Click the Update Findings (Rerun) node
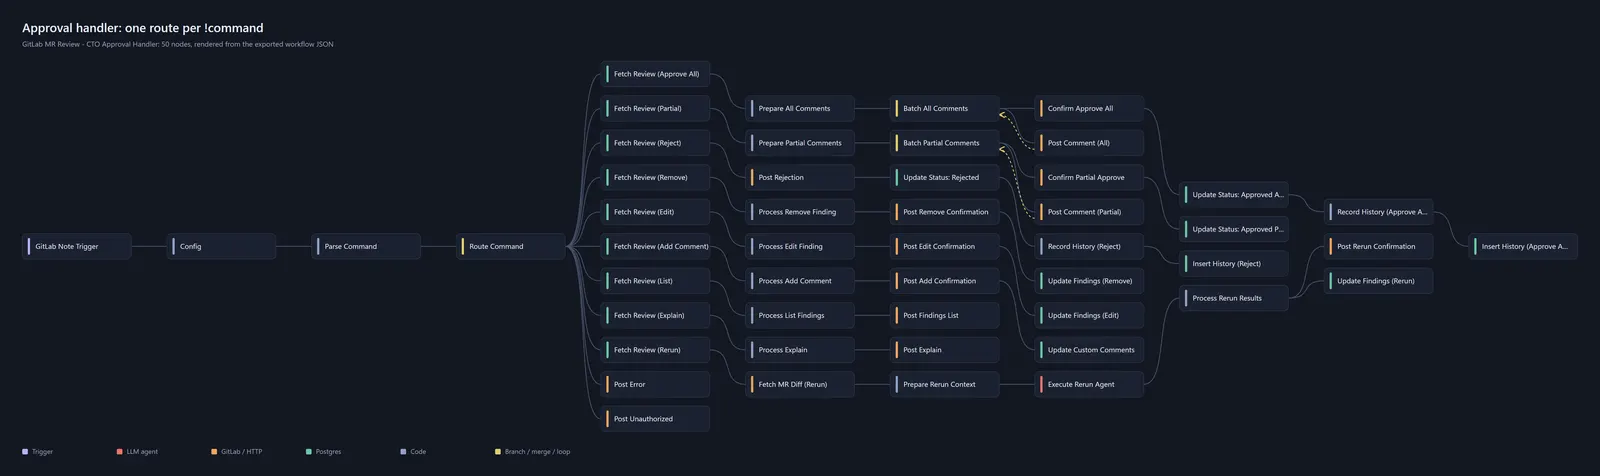The width and height of the screenshot is (1600, 476). (x=1379, y=281)
